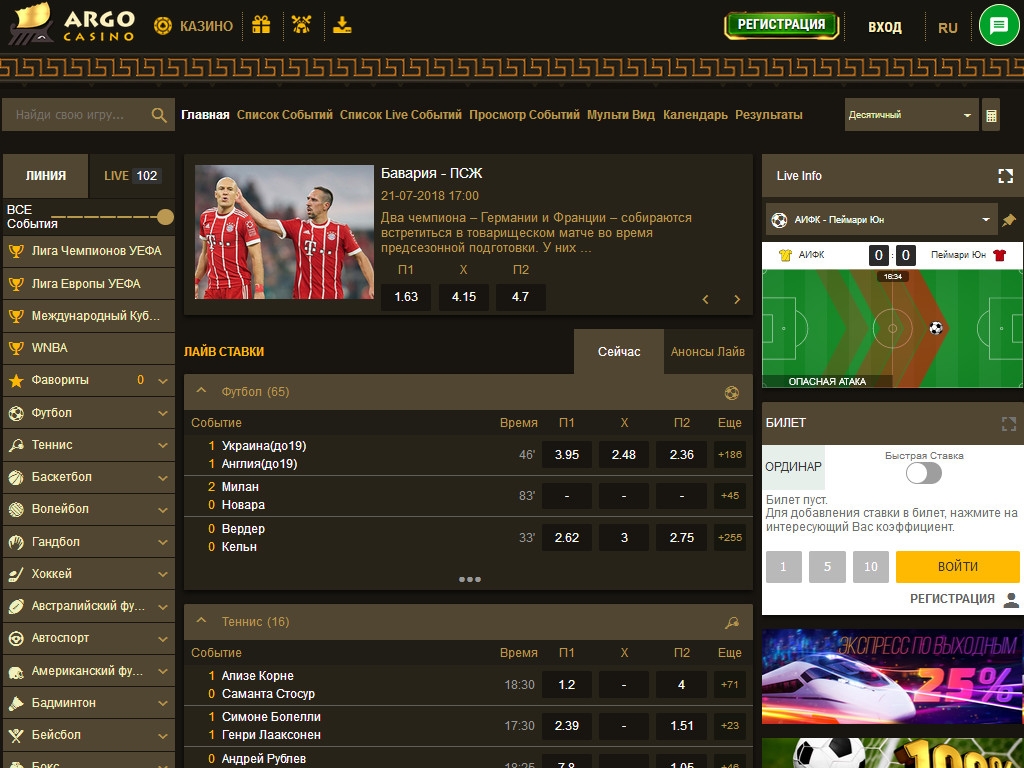Open the green live chat icon
This screenshot has height=768, width=1024.
(x=998, y=26)
